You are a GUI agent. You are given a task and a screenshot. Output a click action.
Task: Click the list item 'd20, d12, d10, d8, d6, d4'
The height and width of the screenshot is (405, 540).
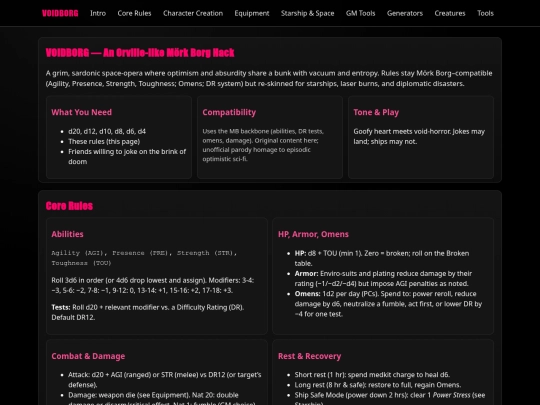click(x=107, y=131)
